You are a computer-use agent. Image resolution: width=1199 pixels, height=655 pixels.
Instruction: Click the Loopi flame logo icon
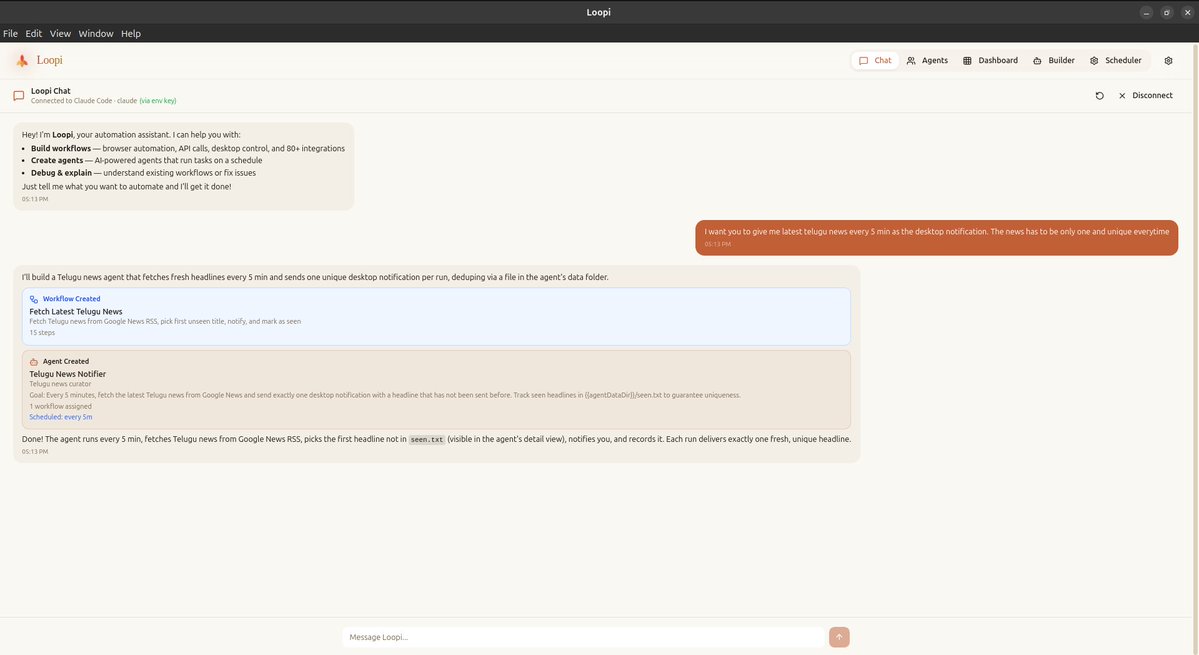pos(22,60)
